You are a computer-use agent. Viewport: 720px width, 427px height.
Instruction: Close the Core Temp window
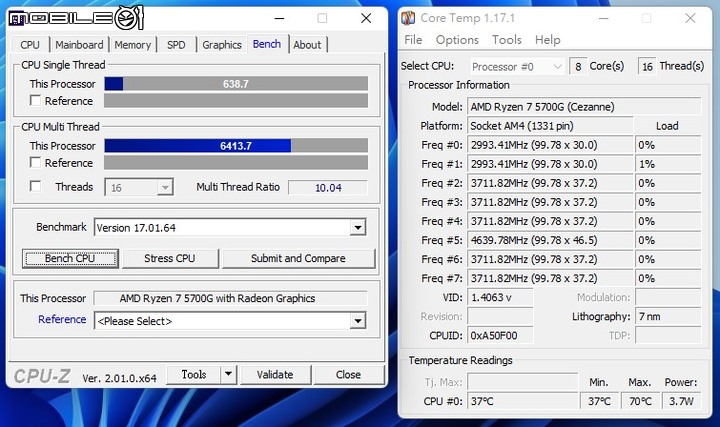690,18
